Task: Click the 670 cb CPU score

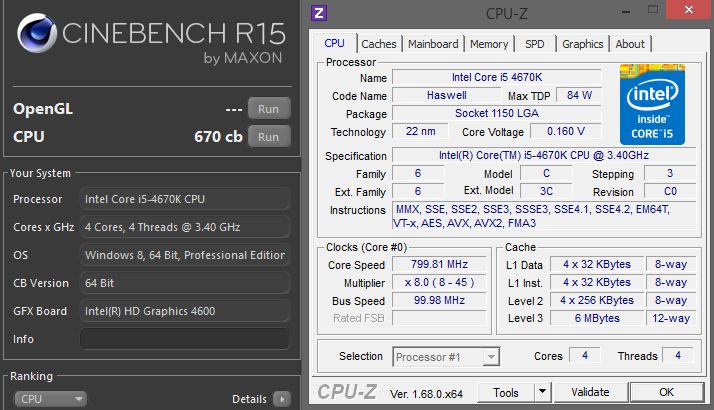Action: (218, 137)
